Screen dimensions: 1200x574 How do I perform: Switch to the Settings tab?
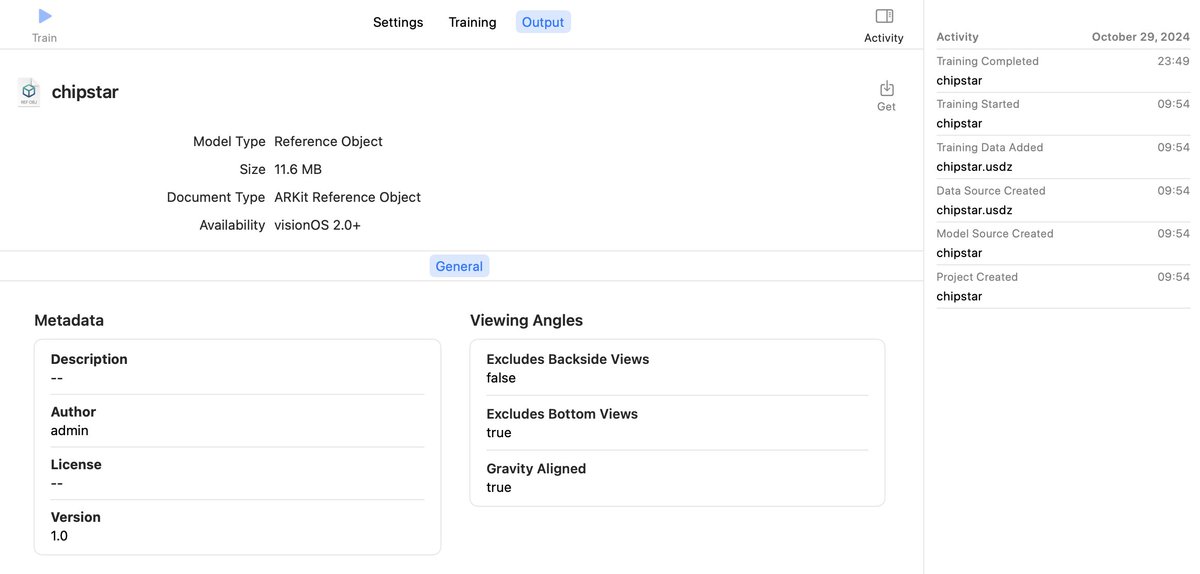398,22
